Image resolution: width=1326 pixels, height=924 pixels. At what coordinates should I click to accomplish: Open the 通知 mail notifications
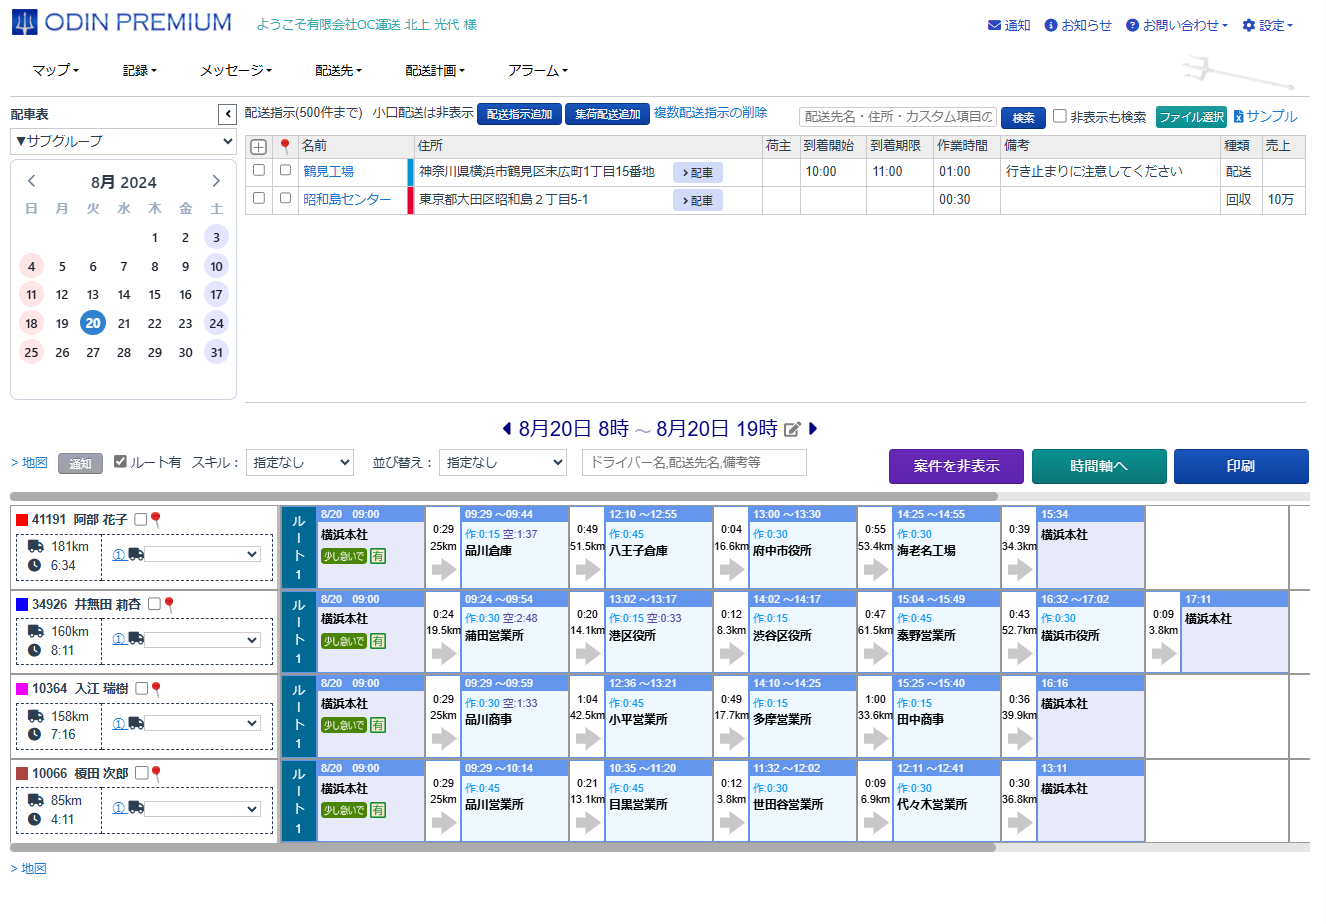click(1009, 25)
